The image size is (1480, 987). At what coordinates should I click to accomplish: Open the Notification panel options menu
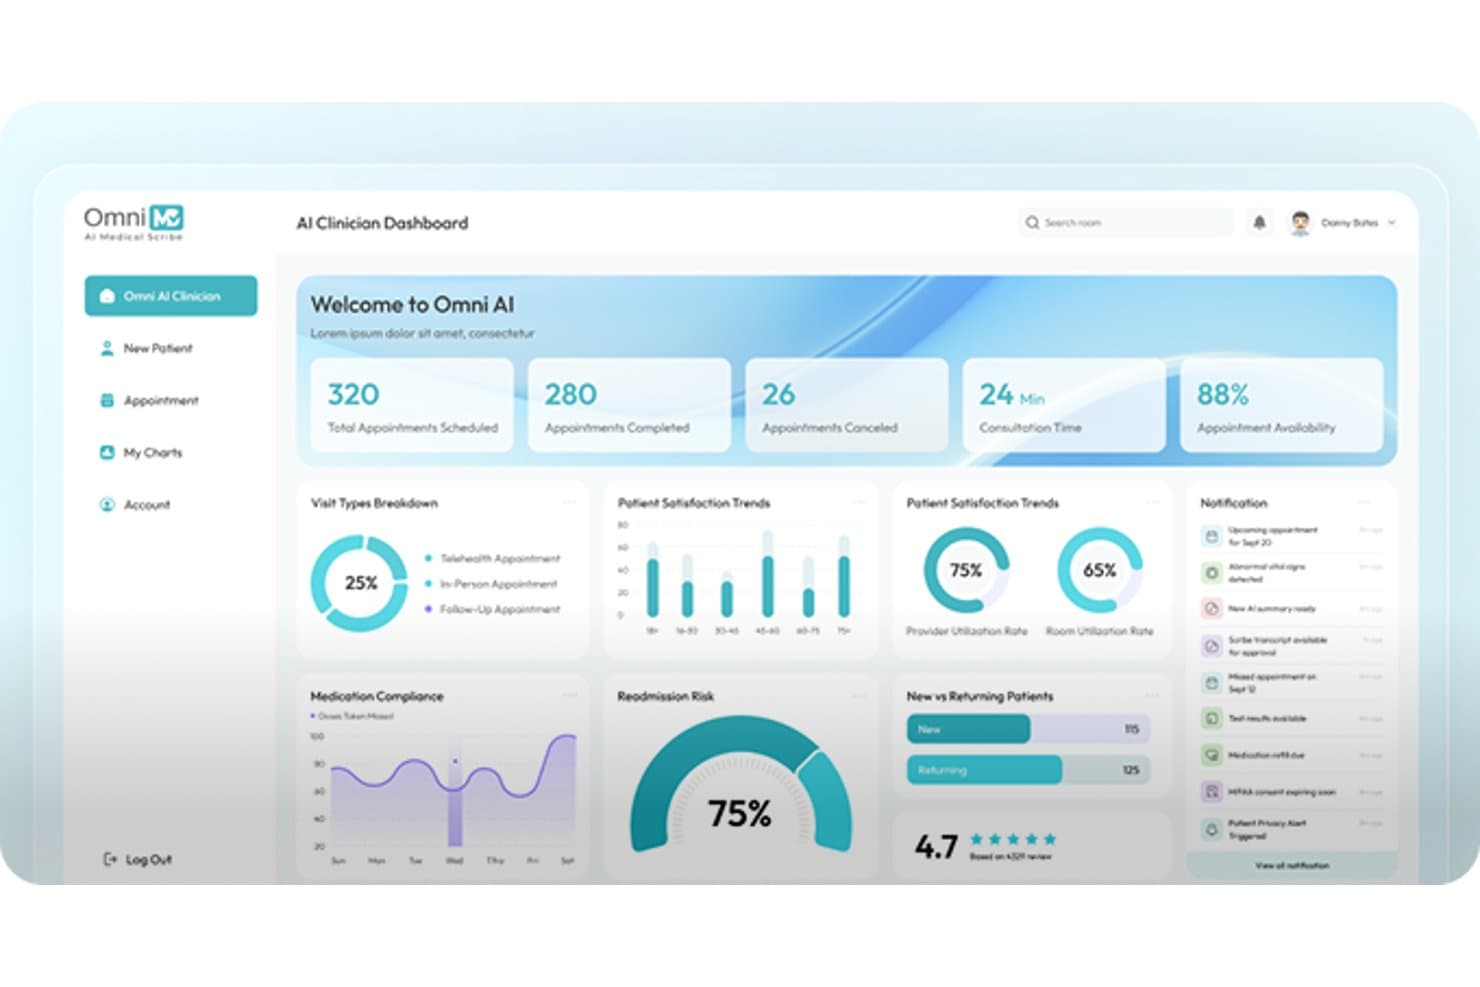click(1364, 502)
